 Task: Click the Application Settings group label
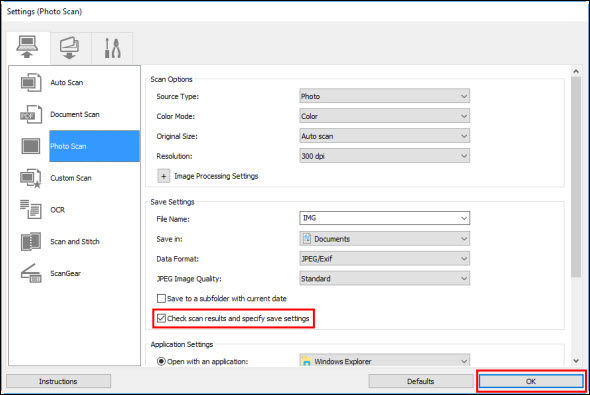(x=182, y=344)
